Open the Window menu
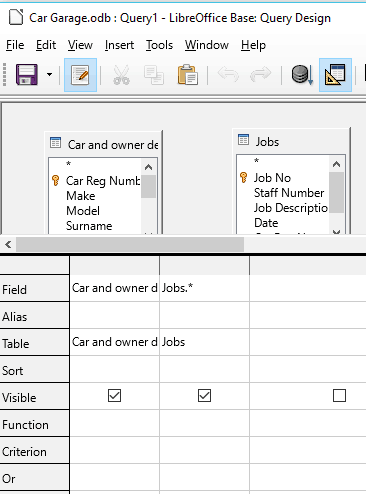Viewport: 366px width, 494px height. (x=207, y=45)
